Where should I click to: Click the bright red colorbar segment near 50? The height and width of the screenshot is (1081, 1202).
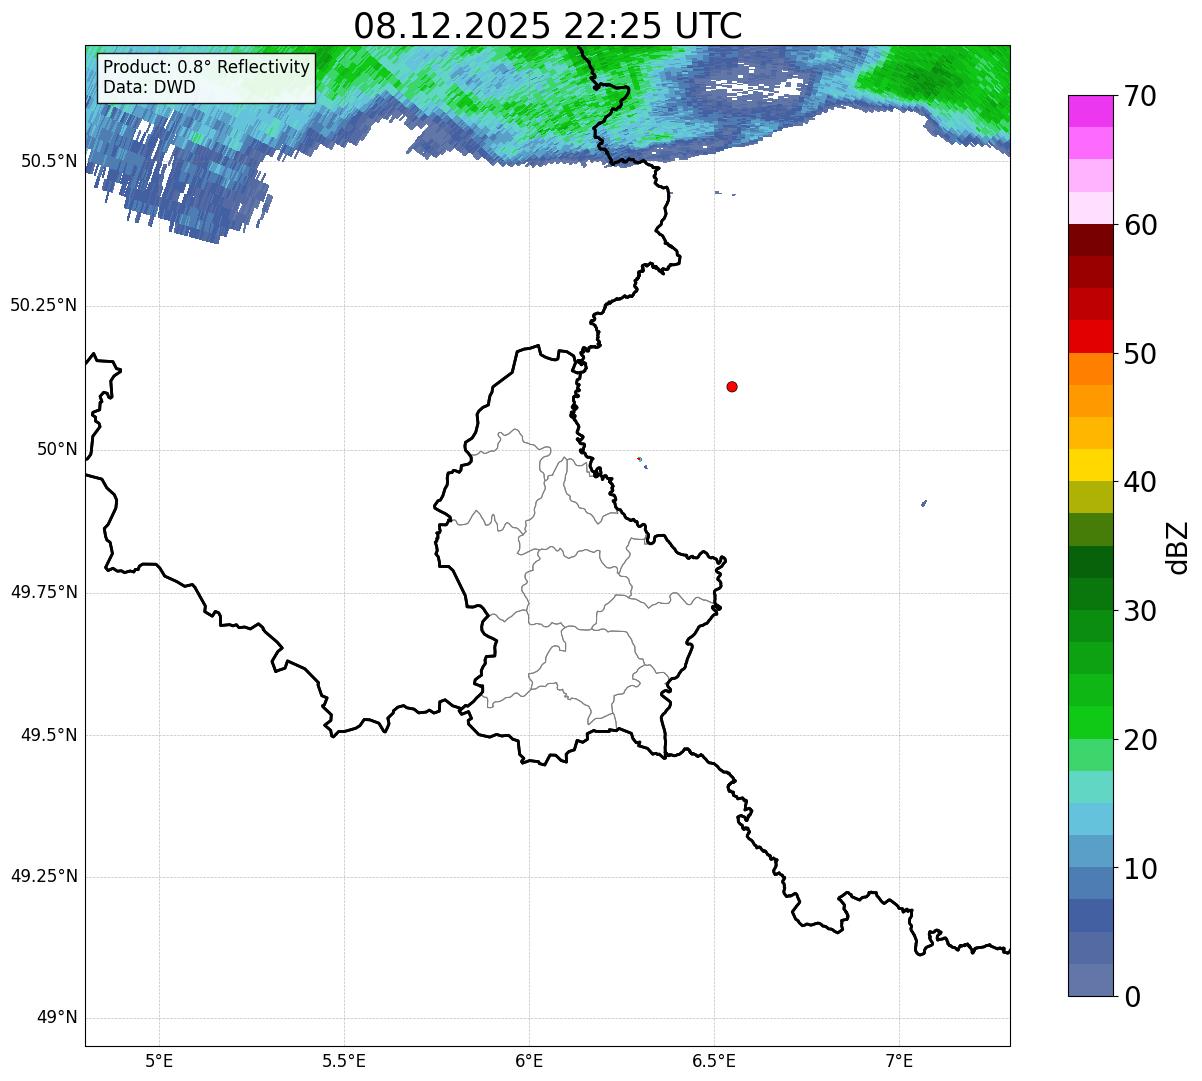pos(1091,337)
